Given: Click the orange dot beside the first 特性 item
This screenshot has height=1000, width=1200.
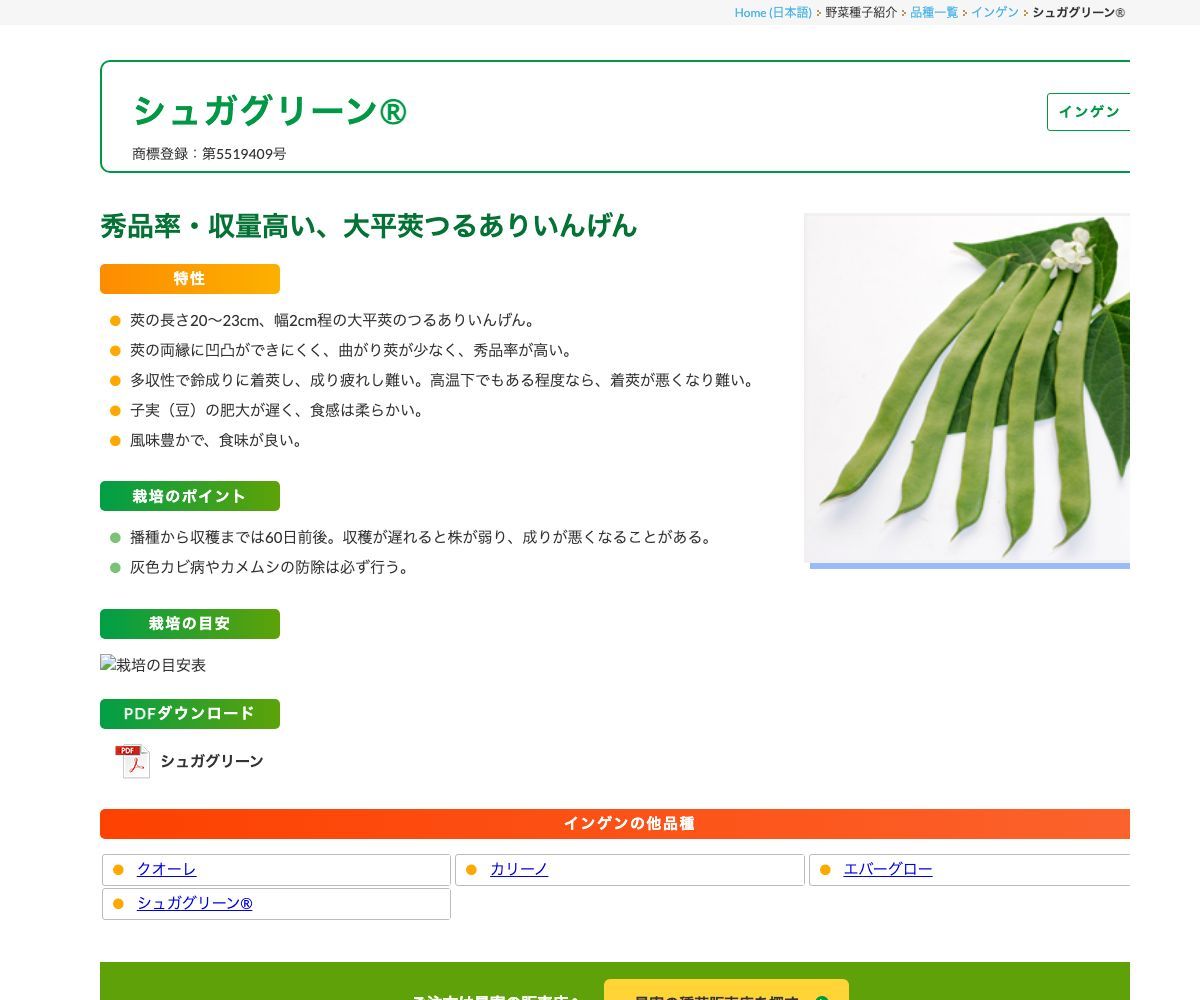Looking at the screenshot, I should [117, 320].
